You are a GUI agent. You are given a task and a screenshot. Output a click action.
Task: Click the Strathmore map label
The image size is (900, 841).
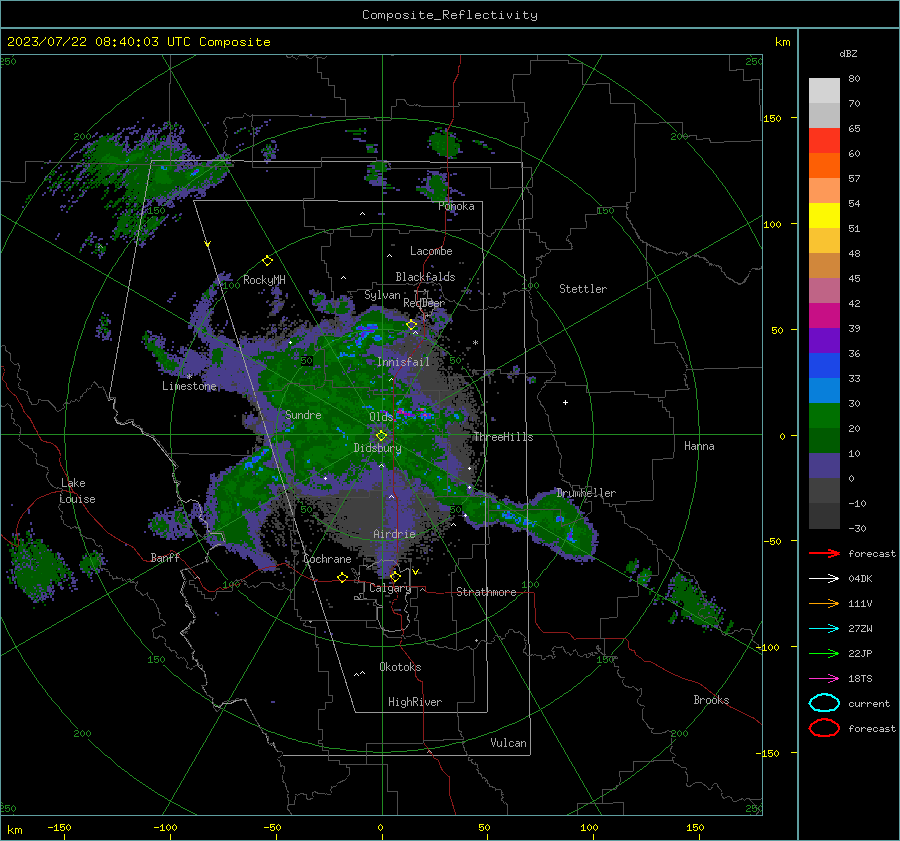486,592
